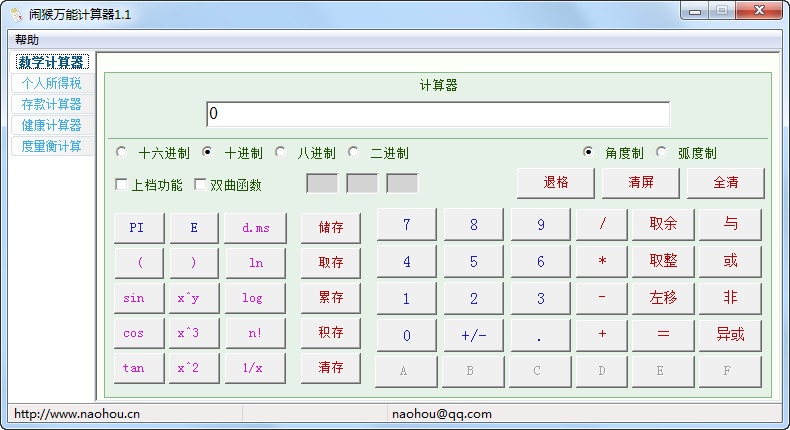Apply the sin function
Screen dimensions: 790x430
click(139, 298)
